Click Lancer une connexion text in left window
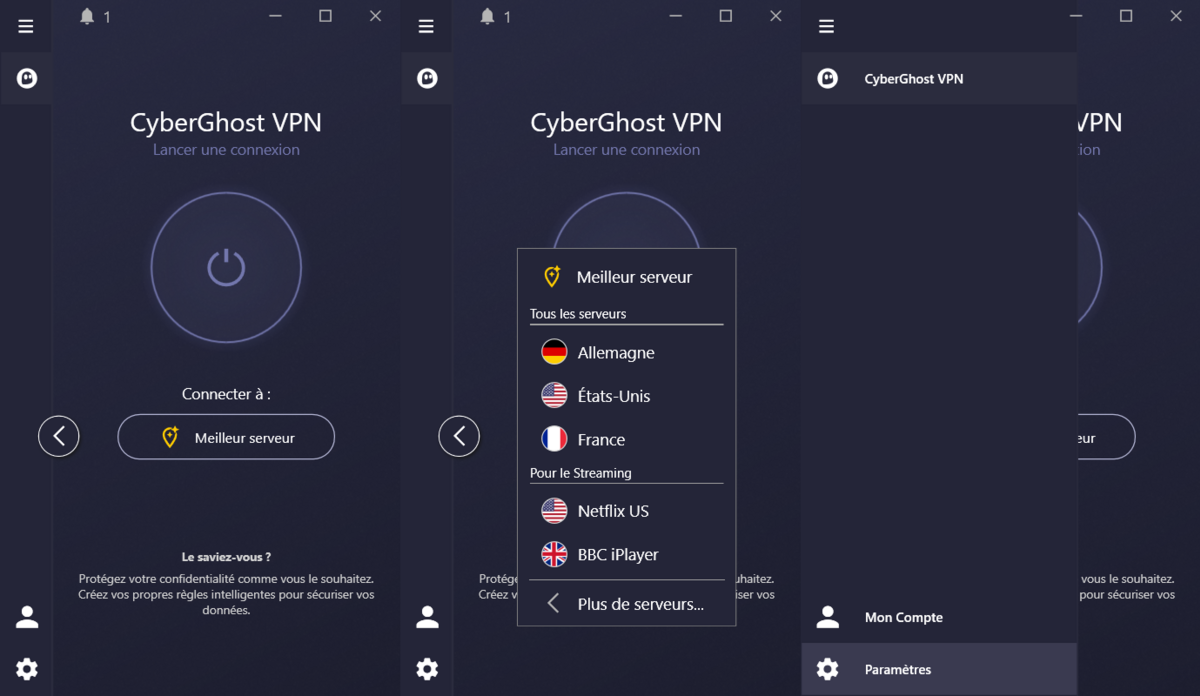 point(226,150)
